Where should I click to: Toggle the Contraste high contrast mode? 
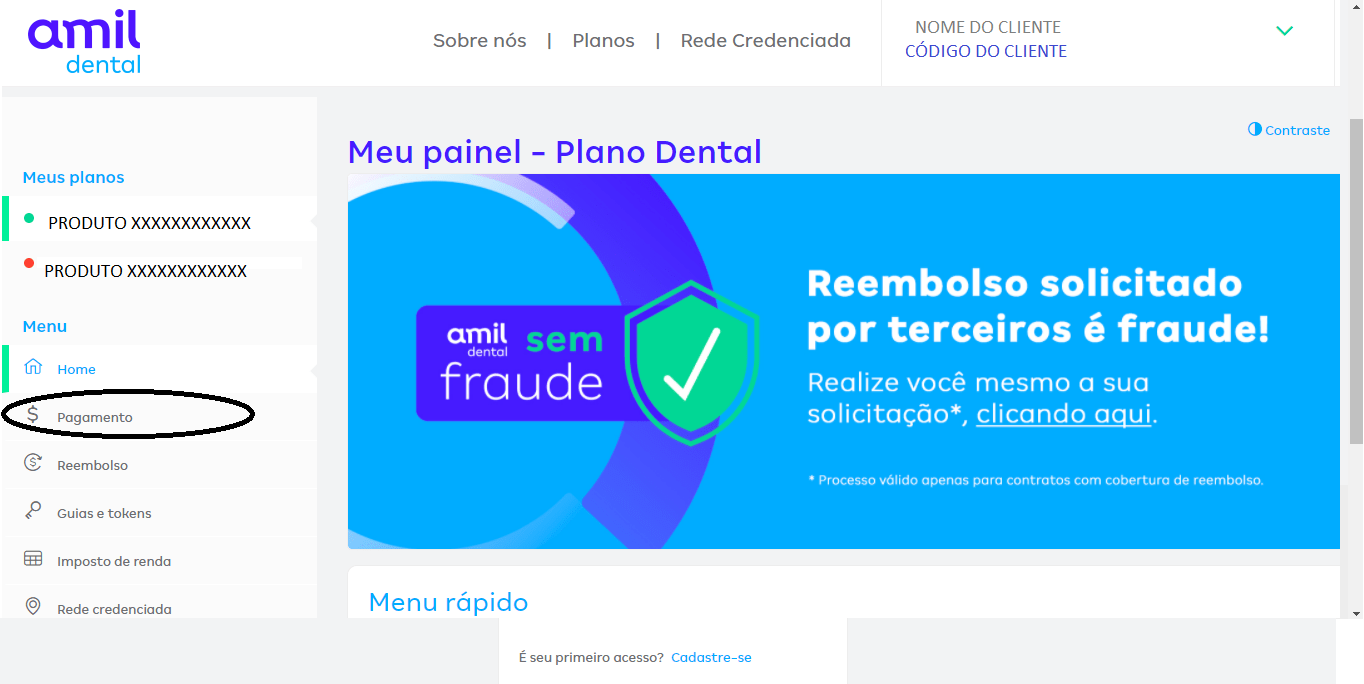click(x=1288, y=130)
